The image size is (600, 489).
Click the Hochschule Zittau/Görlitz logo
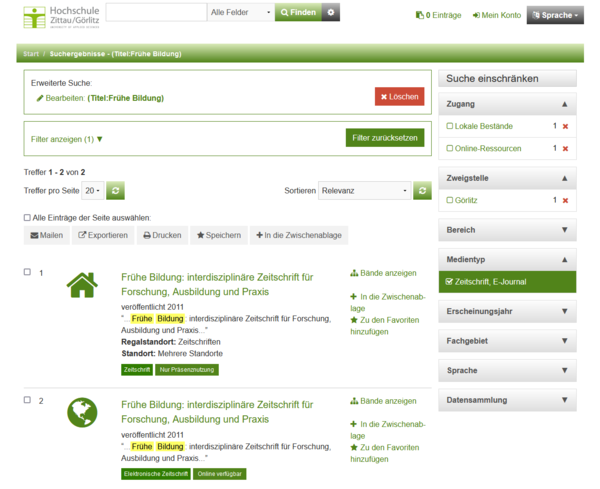tap(60, 16)
